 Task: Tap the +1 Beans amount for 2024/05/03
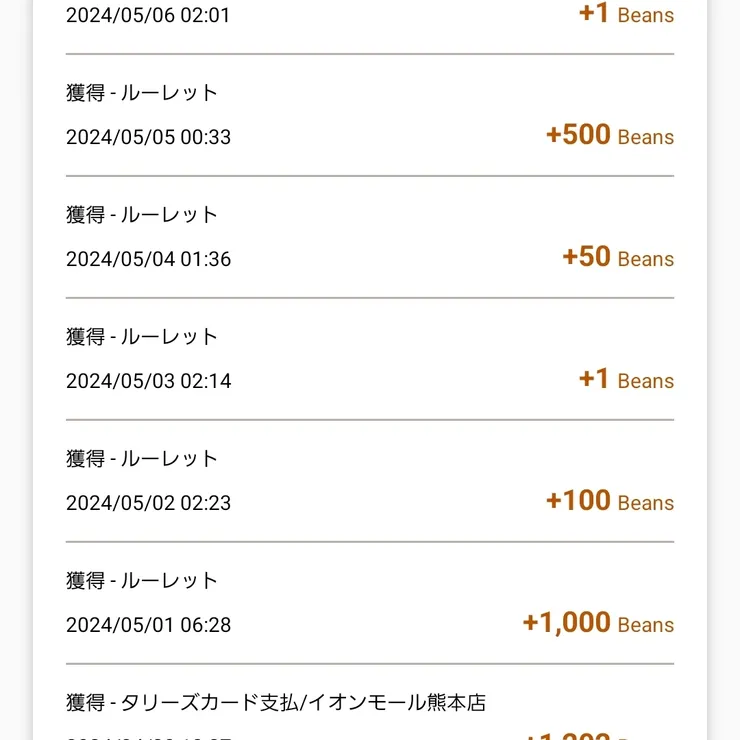tap(625, 380)
